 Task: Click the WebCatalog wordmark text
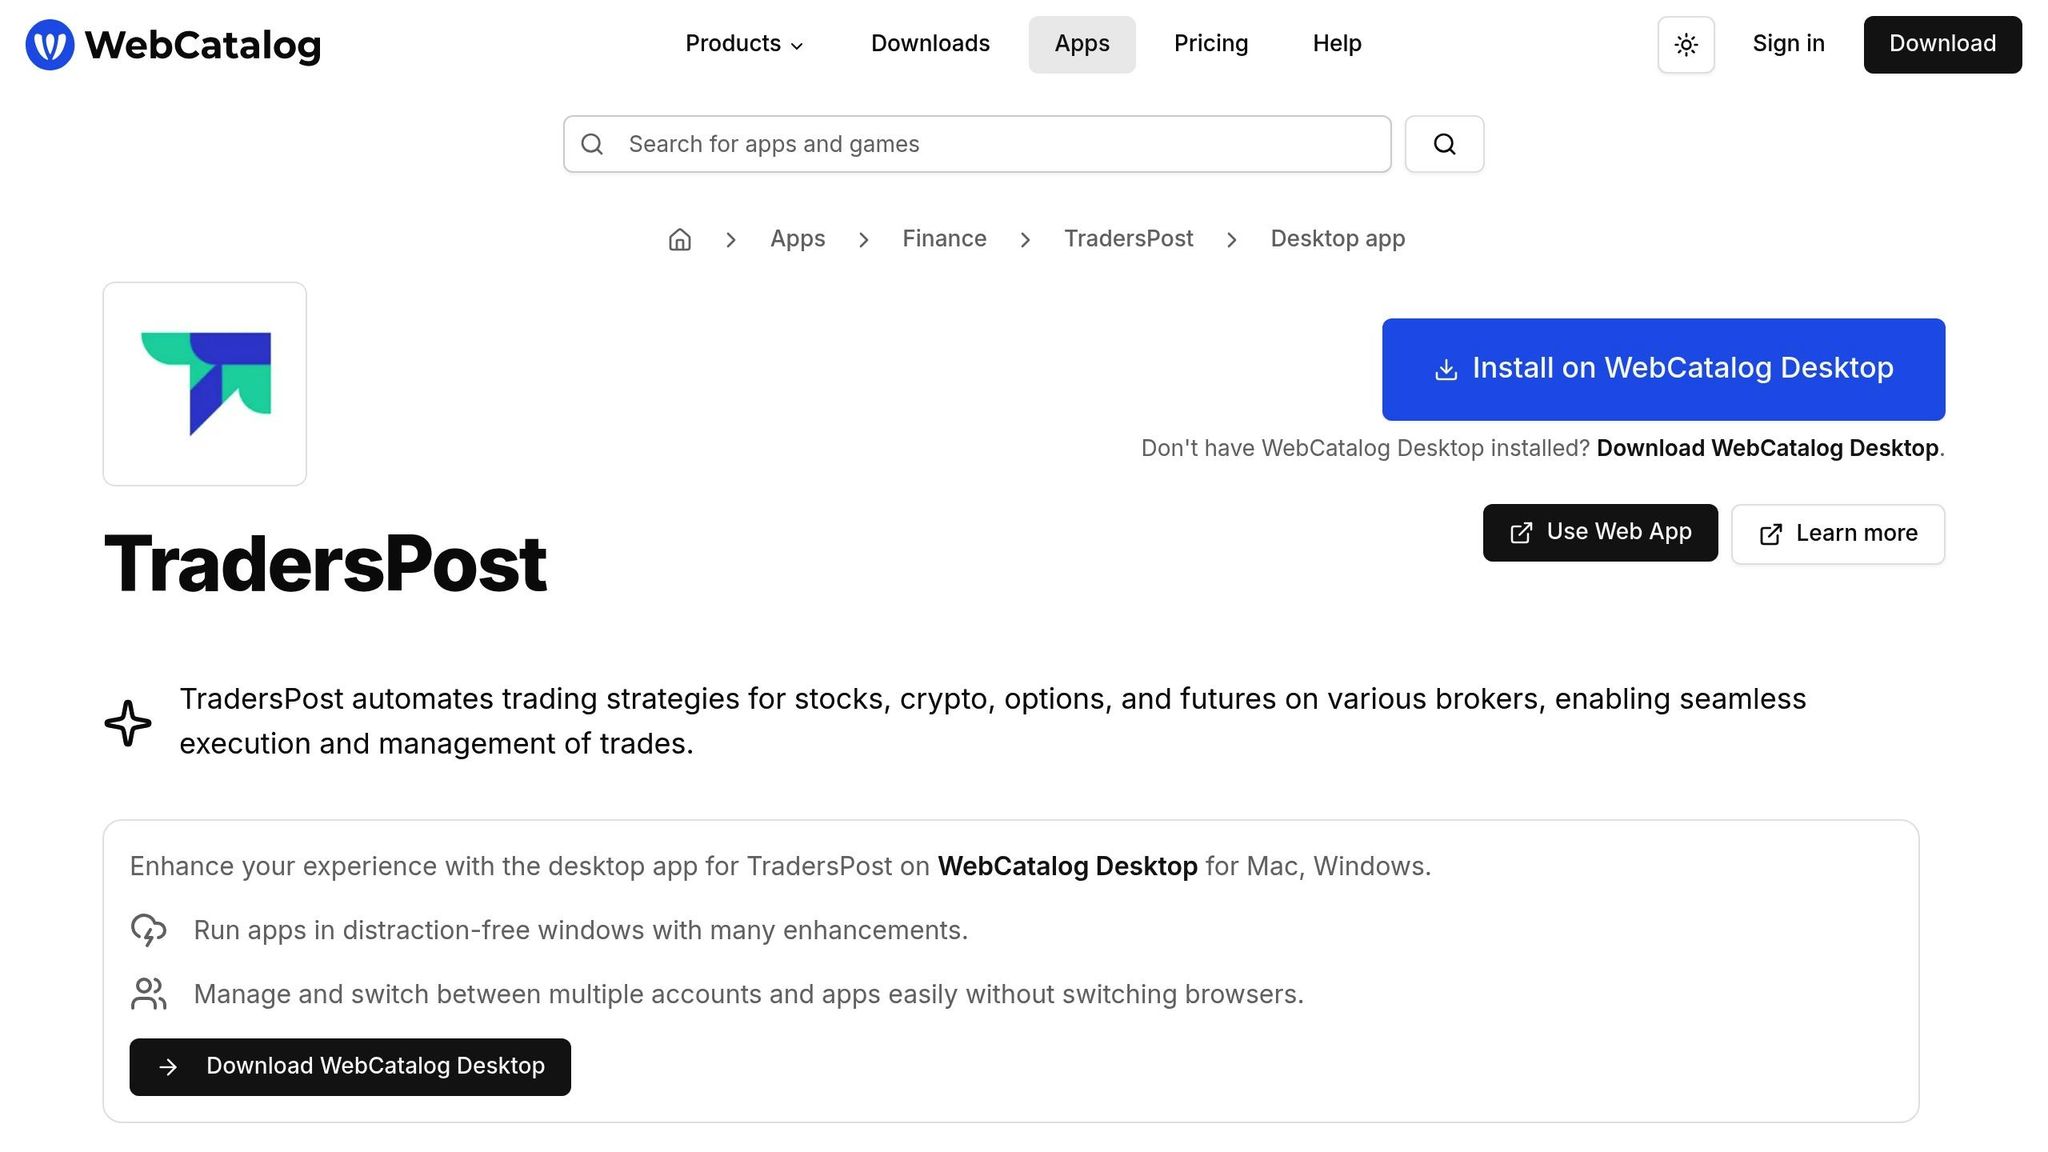click(x=203, y=46)
